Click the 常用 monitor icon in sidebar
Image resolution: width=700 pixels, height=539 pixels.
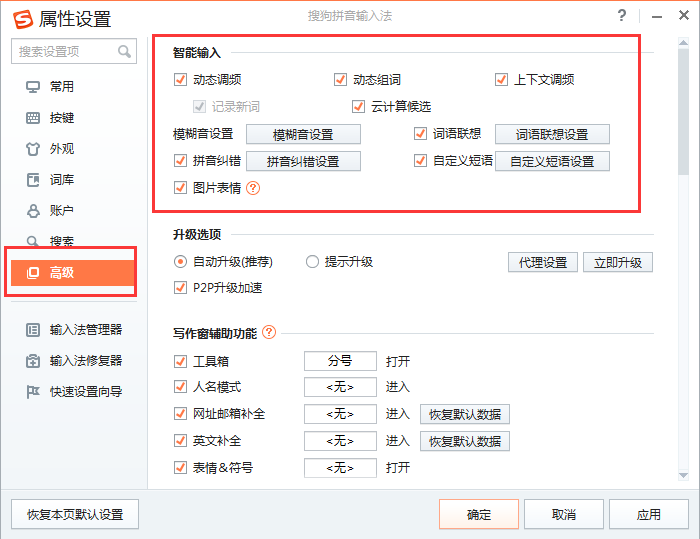32,87
